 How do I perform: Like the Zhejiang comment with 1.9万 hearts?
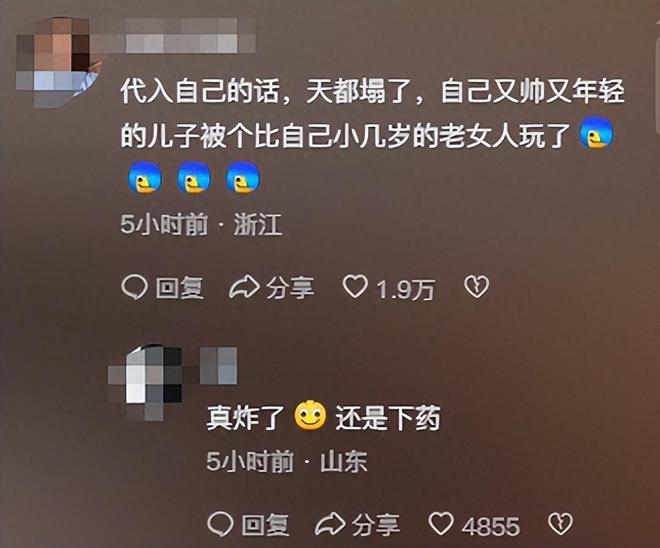(x=355, y=287)
